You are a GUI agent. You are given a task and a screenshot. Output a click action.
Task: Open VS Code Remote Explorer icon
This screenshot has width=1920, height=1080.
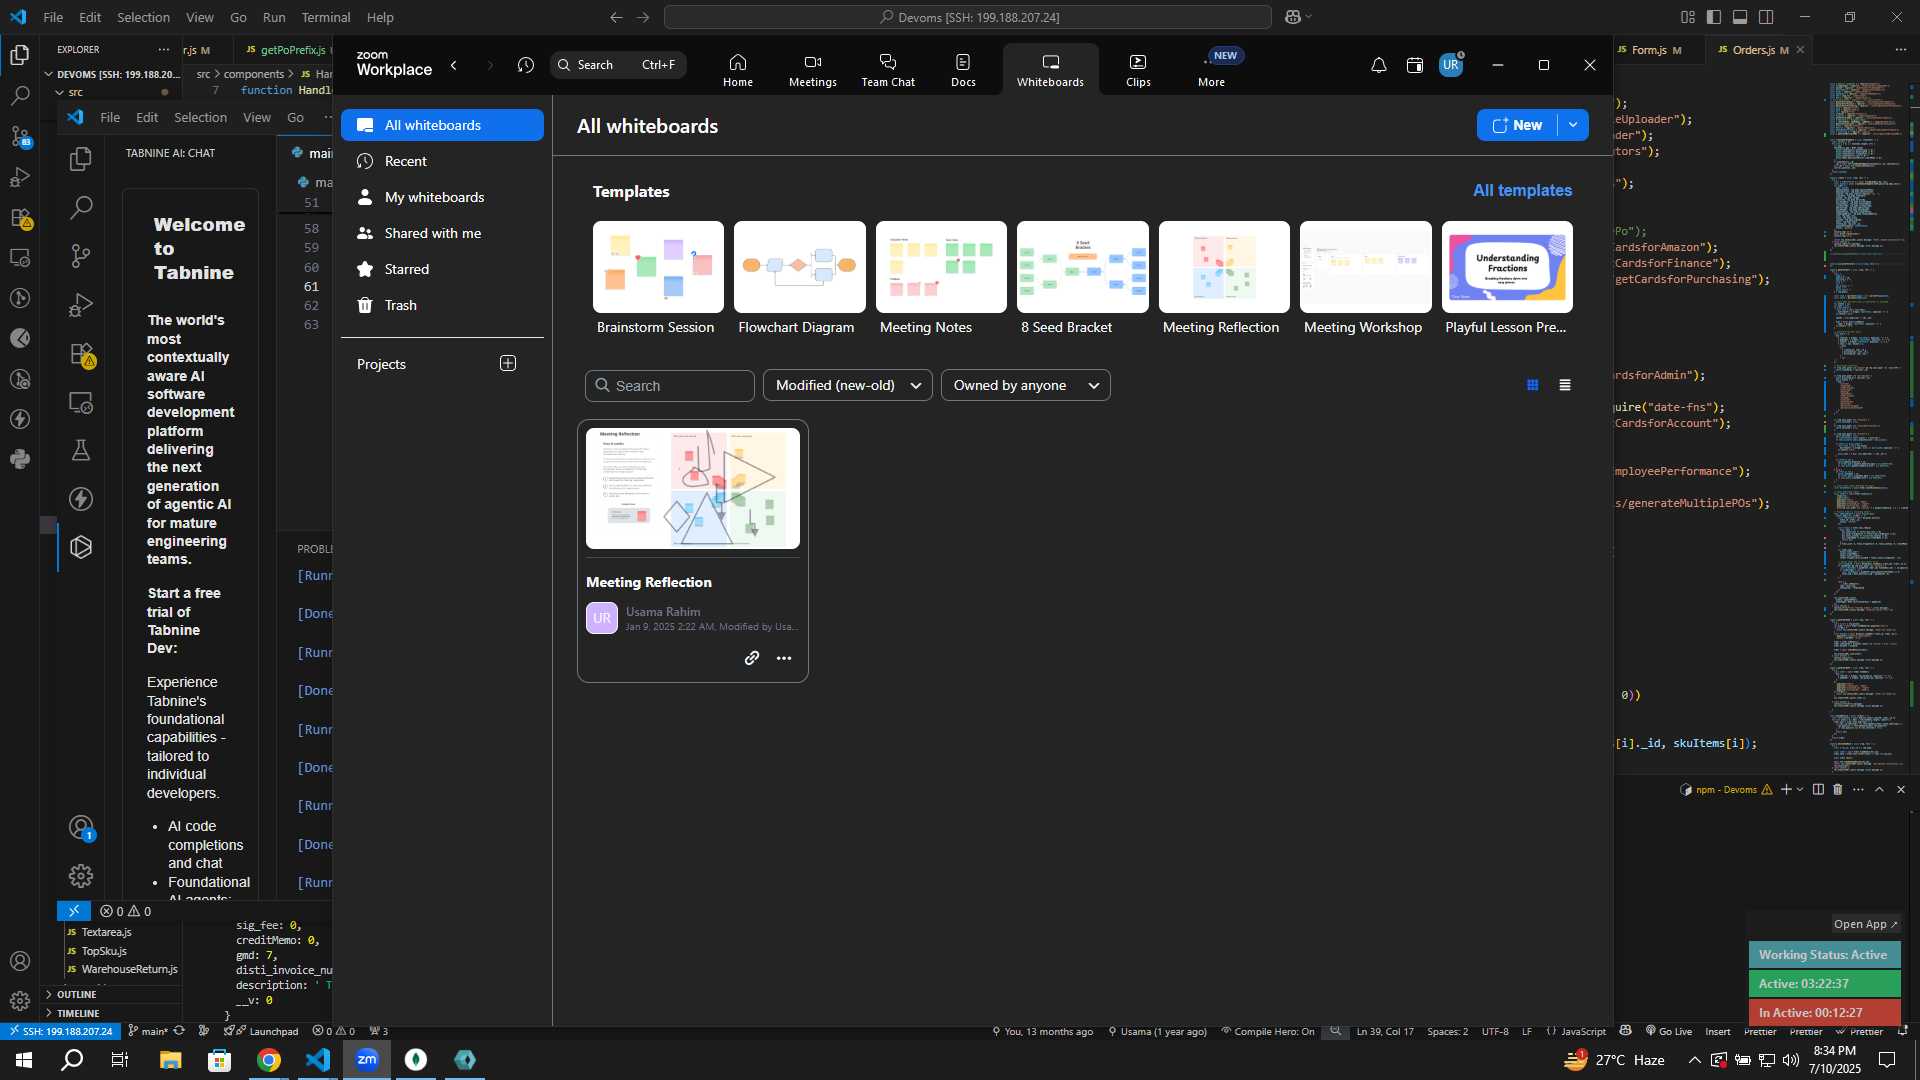coord(19,257)
